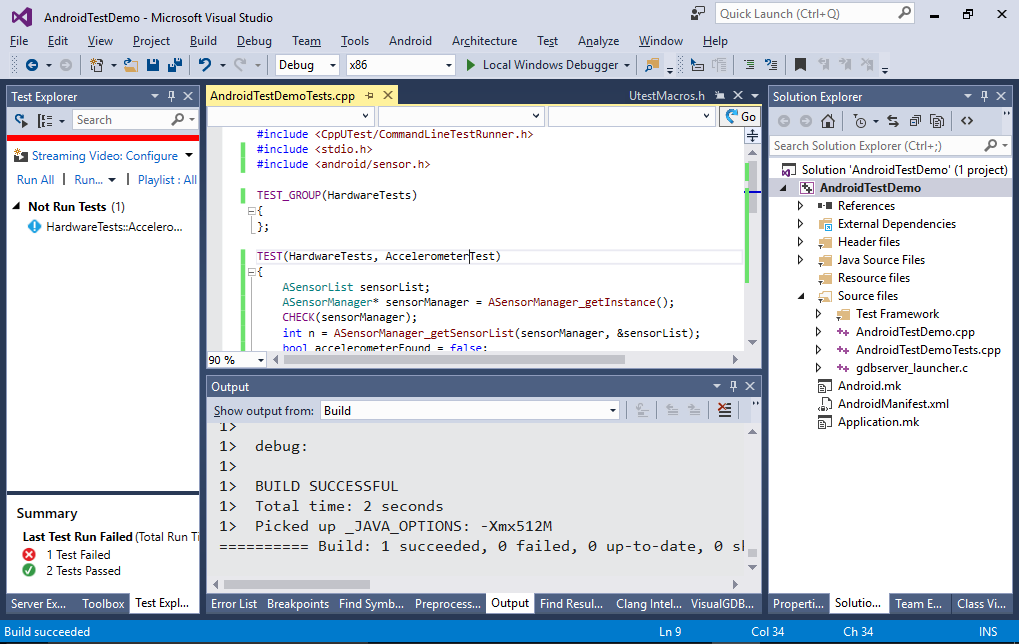Click the feedback icon beside Quick Launch
The image size is (1019, 644).
[697, 13]
